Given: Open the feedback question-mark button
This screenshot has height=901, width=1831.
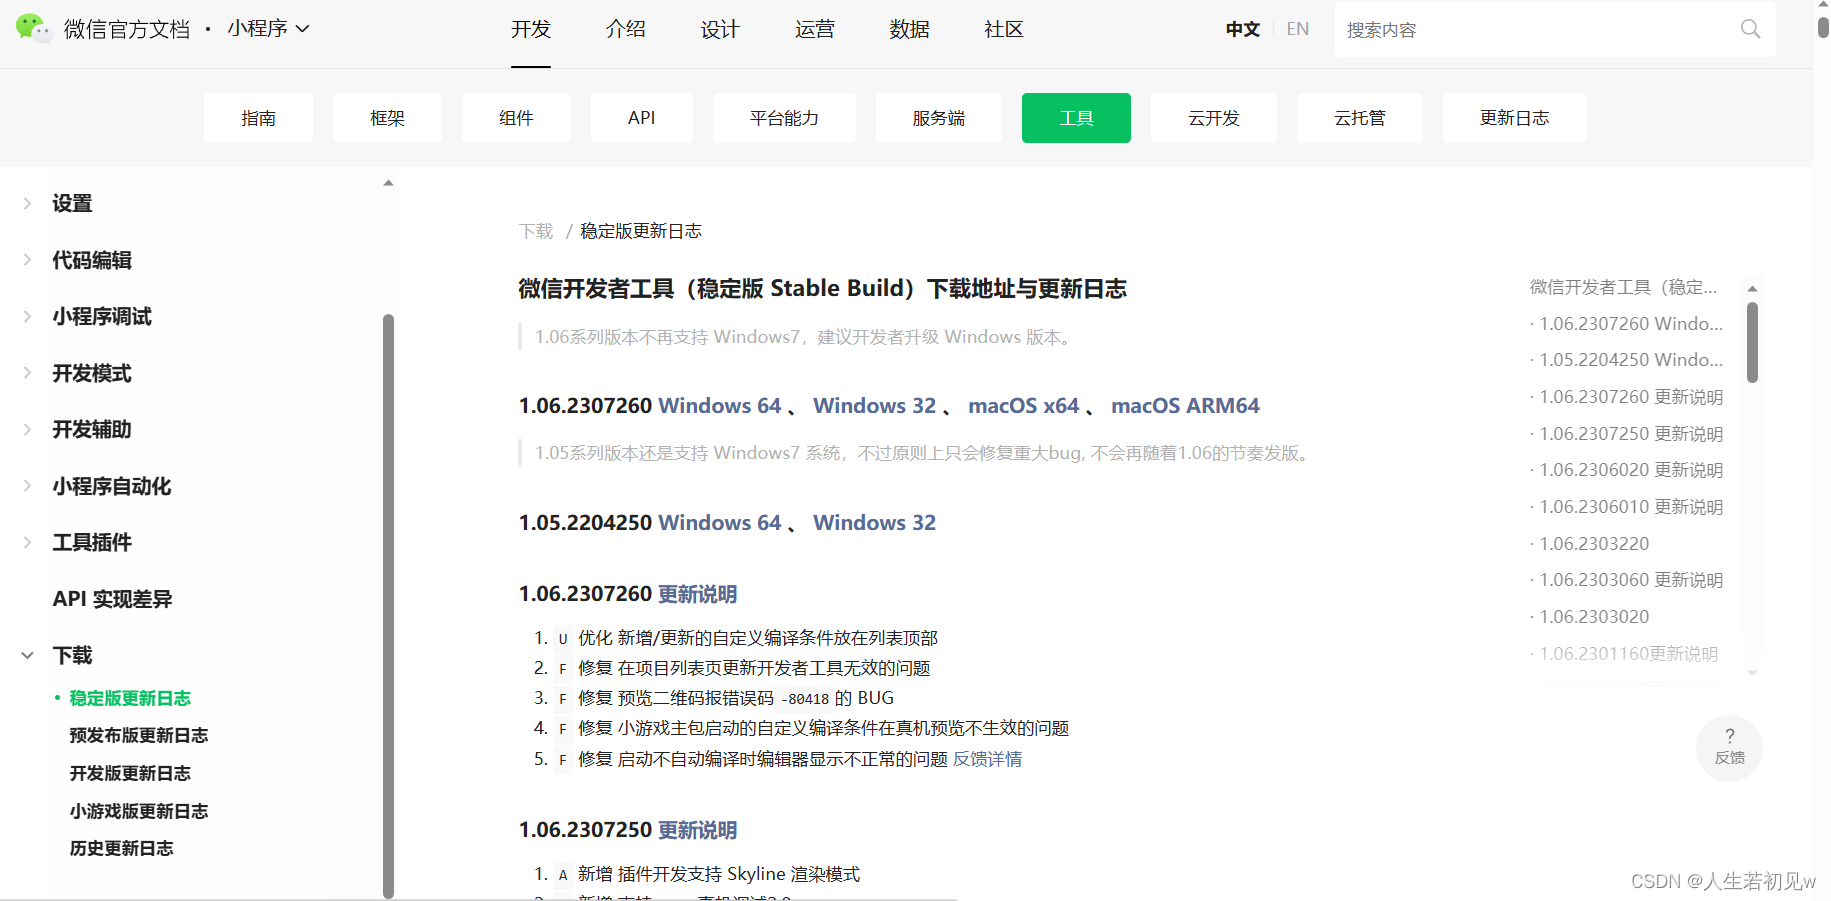Looking at the screenshot, I should (x=1729, y=747).
